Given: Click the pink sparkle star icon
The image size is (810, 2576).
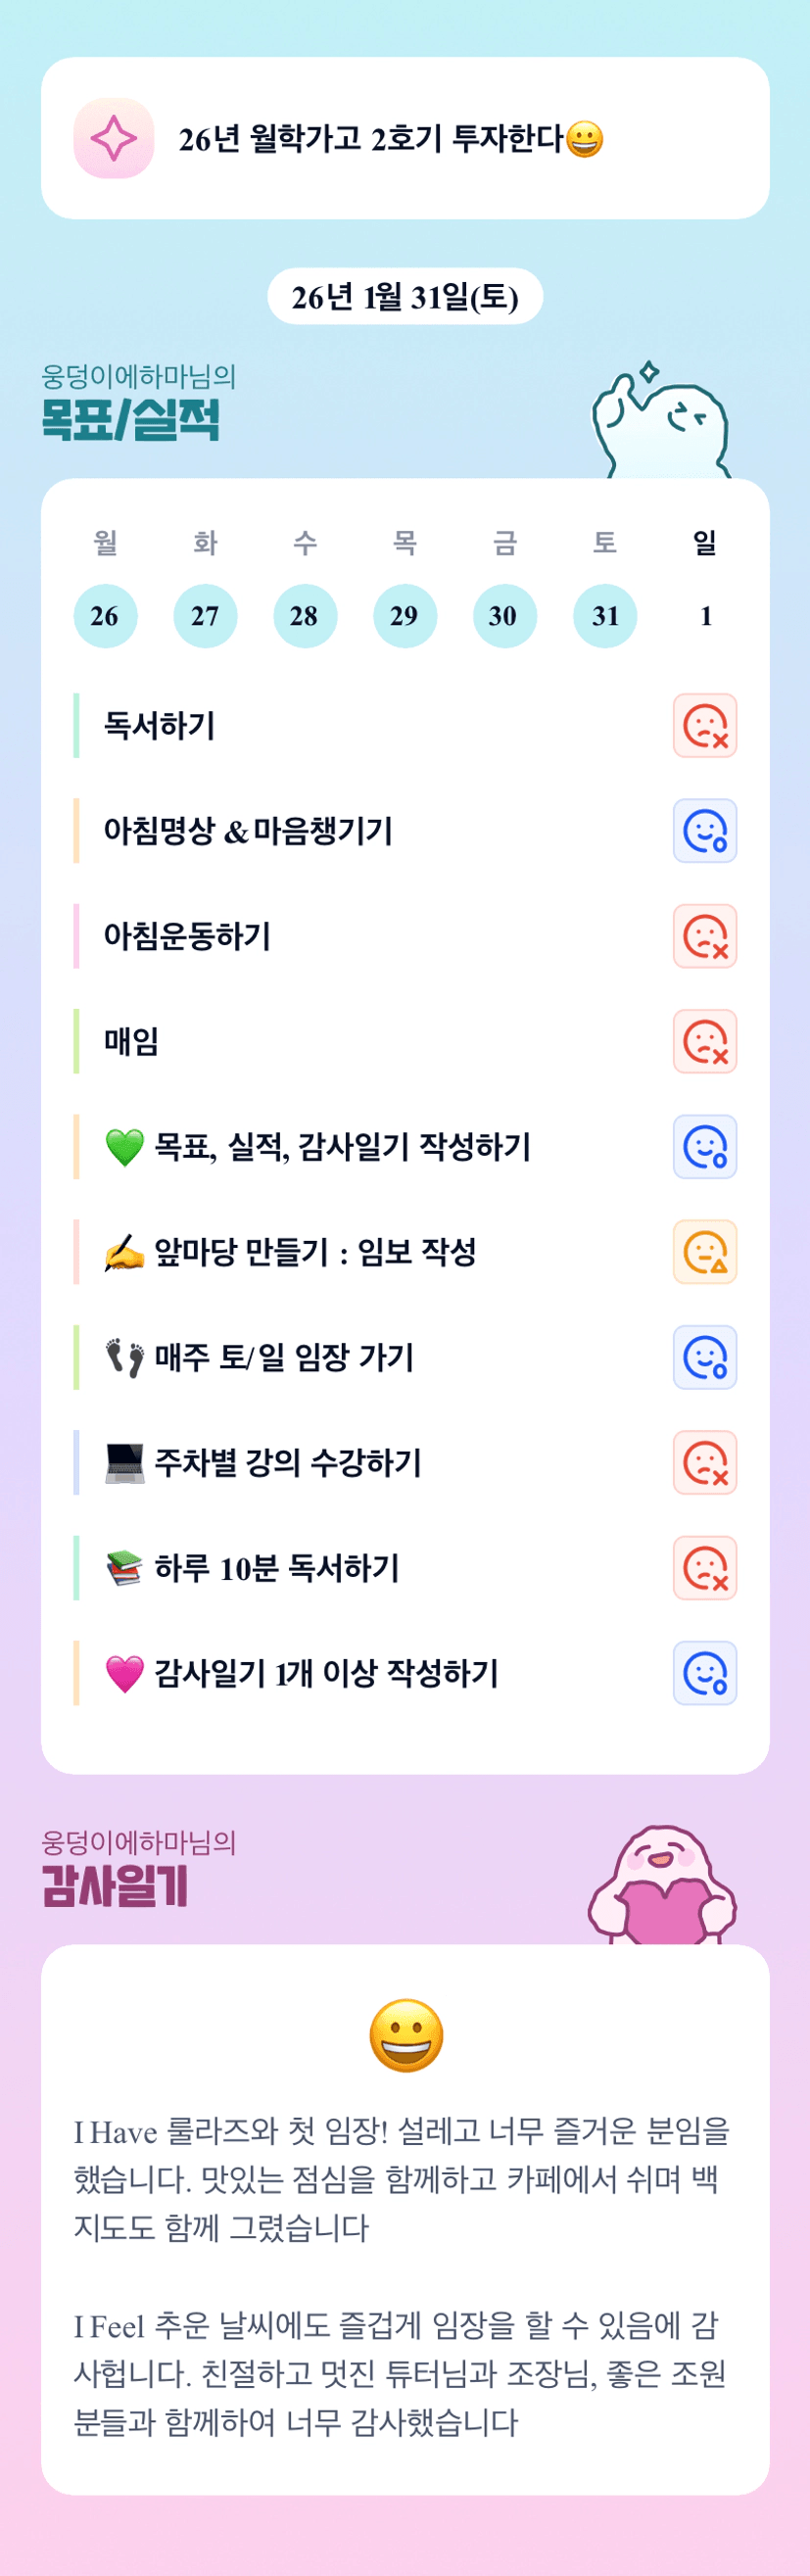Looking at the screenshot, I should [x=114, y=138].
